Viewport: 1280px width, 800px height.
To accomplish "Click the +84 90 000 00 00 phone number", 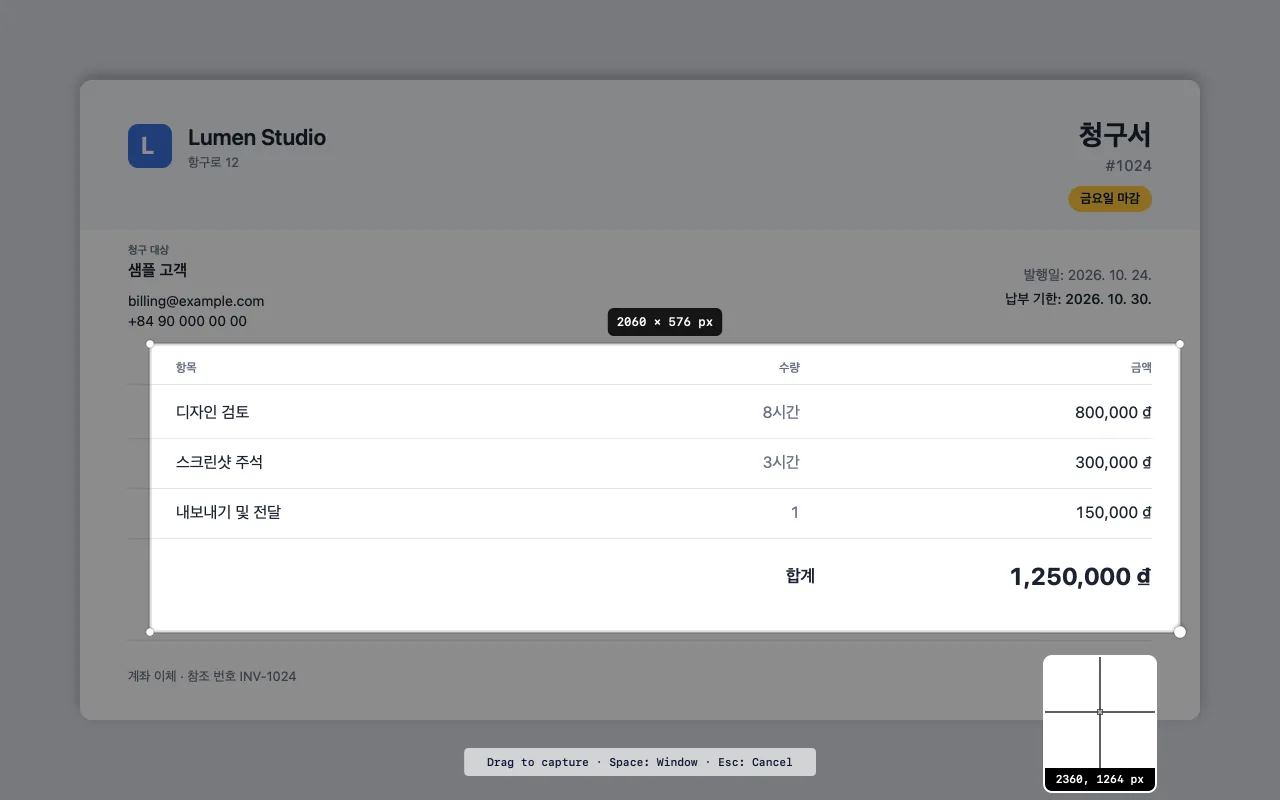I will pyautogui.click(x=187, y=321).
